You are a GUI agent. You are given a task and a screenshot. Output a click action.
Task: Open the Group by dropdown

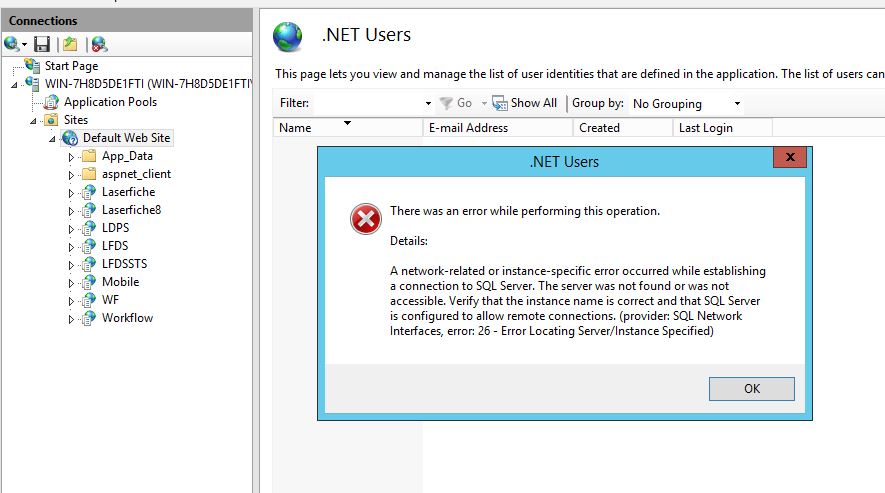(687, 104)
